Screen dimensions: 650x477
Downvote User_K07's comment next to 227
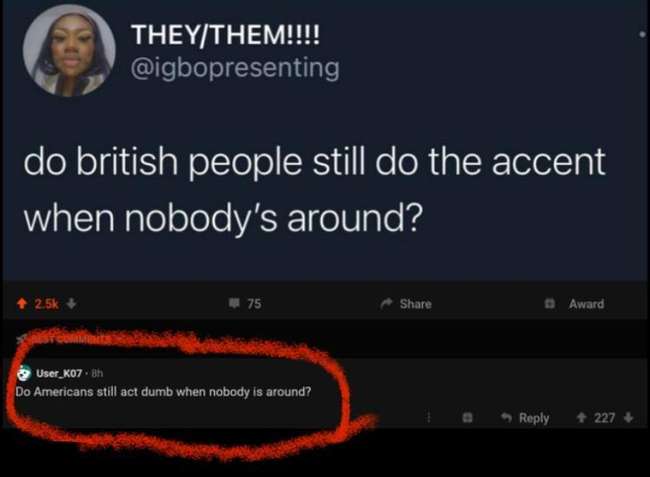point(628,417)
